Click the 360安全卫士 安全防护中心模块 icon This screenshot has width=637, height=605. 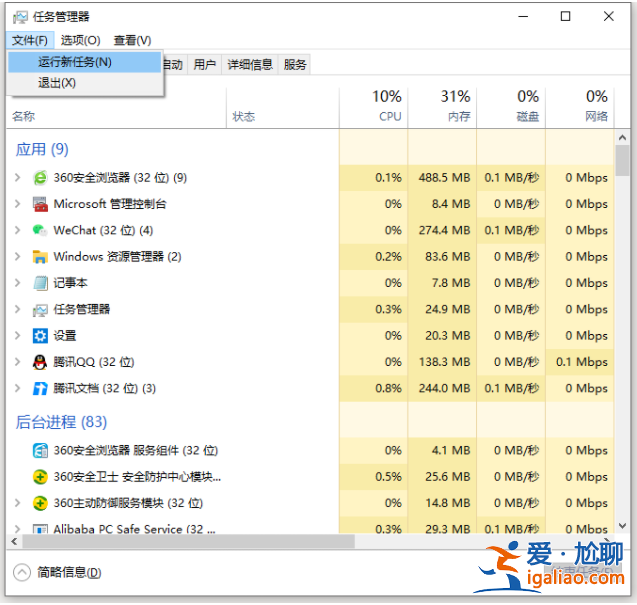pyautogui.click(x=40, y=477)
